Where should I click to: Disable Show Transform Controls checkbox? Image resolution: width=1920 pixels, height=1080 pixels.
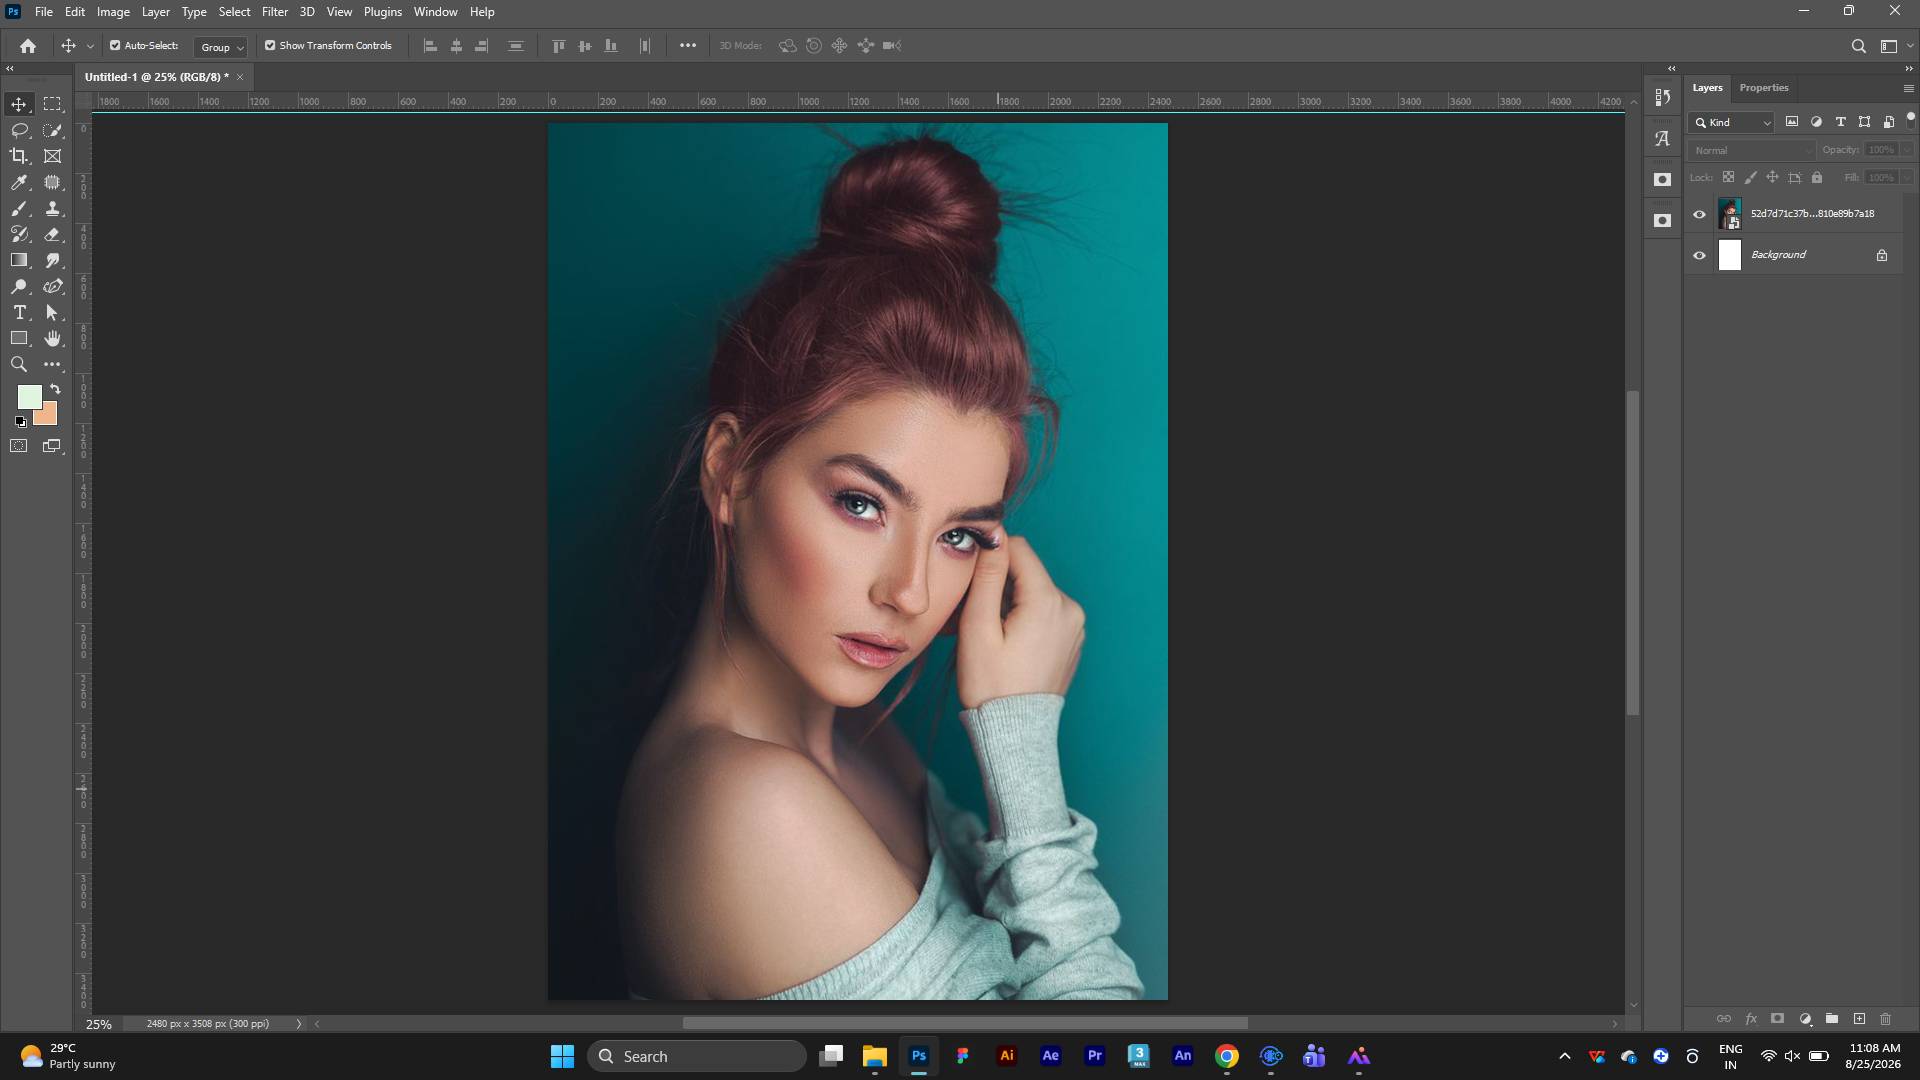coord(270,45)
